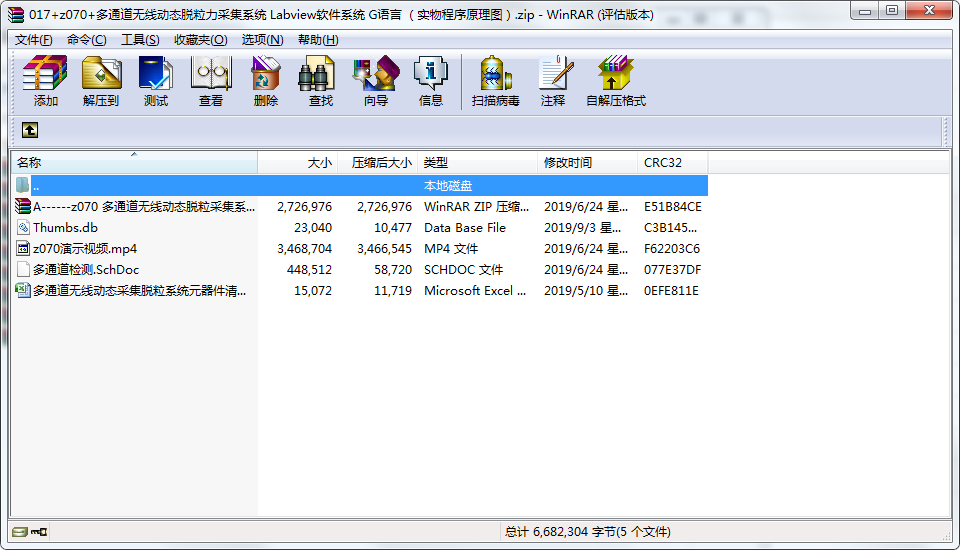This screenshot has width=960, height=550.
Task: Click the parent folder '..' icon
Action: (23, 185)
